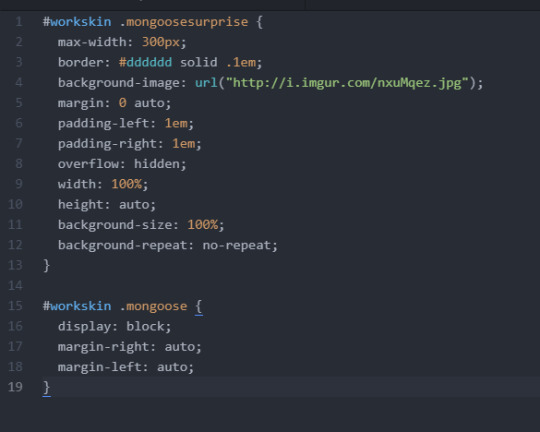This screenshot has width=540, height=432.
Task: Click 'margin' property on line 5
Action: pyautogui.click(x=81, y=103)
